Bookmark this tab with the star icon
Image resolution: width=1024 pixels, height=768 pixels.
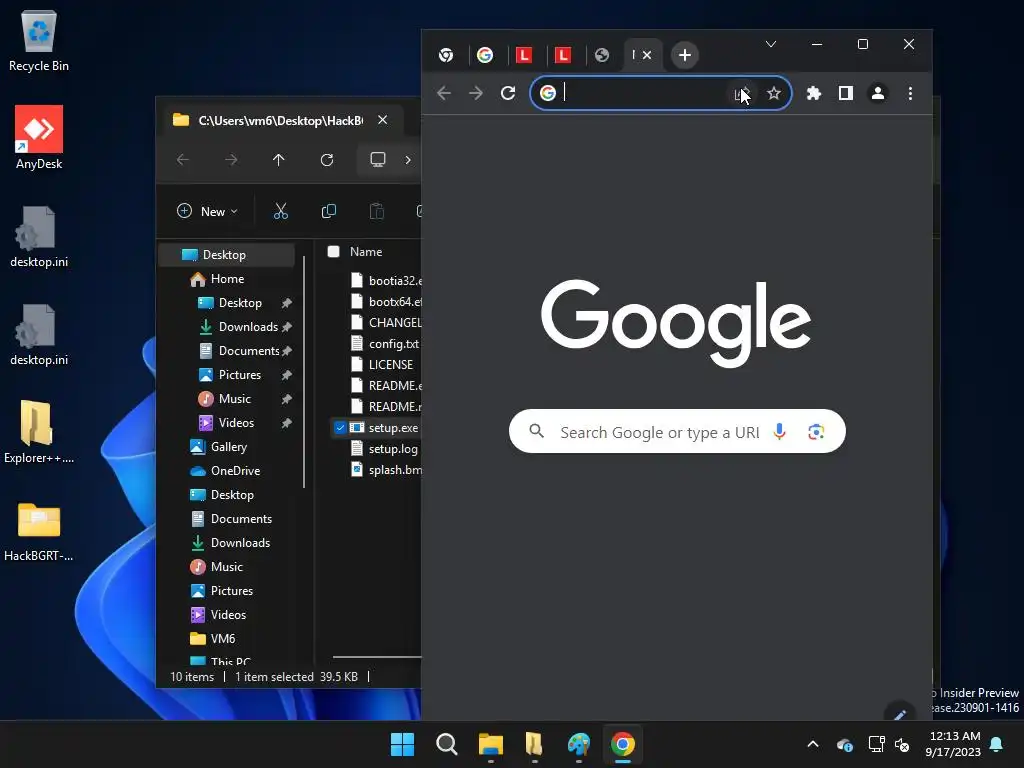tap(774, 93)
